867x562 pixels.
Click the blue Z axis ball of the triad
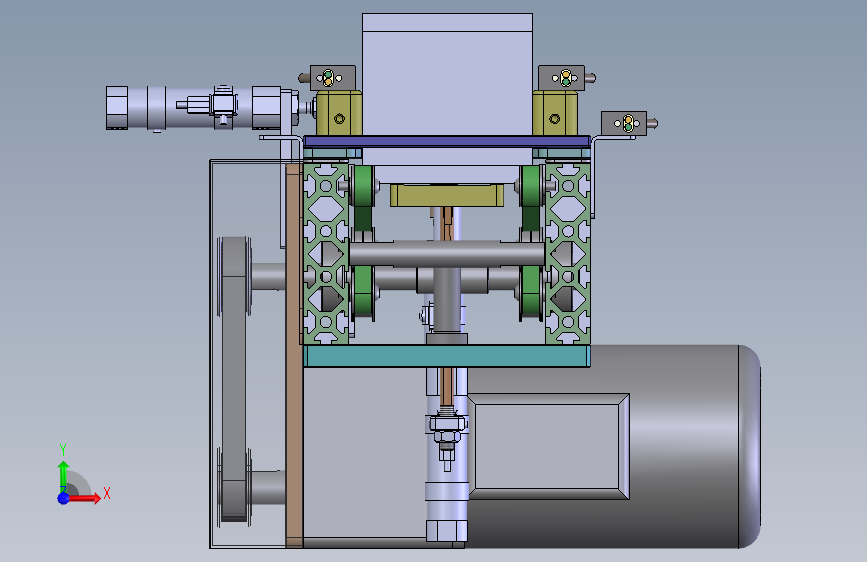coord(64,498)
